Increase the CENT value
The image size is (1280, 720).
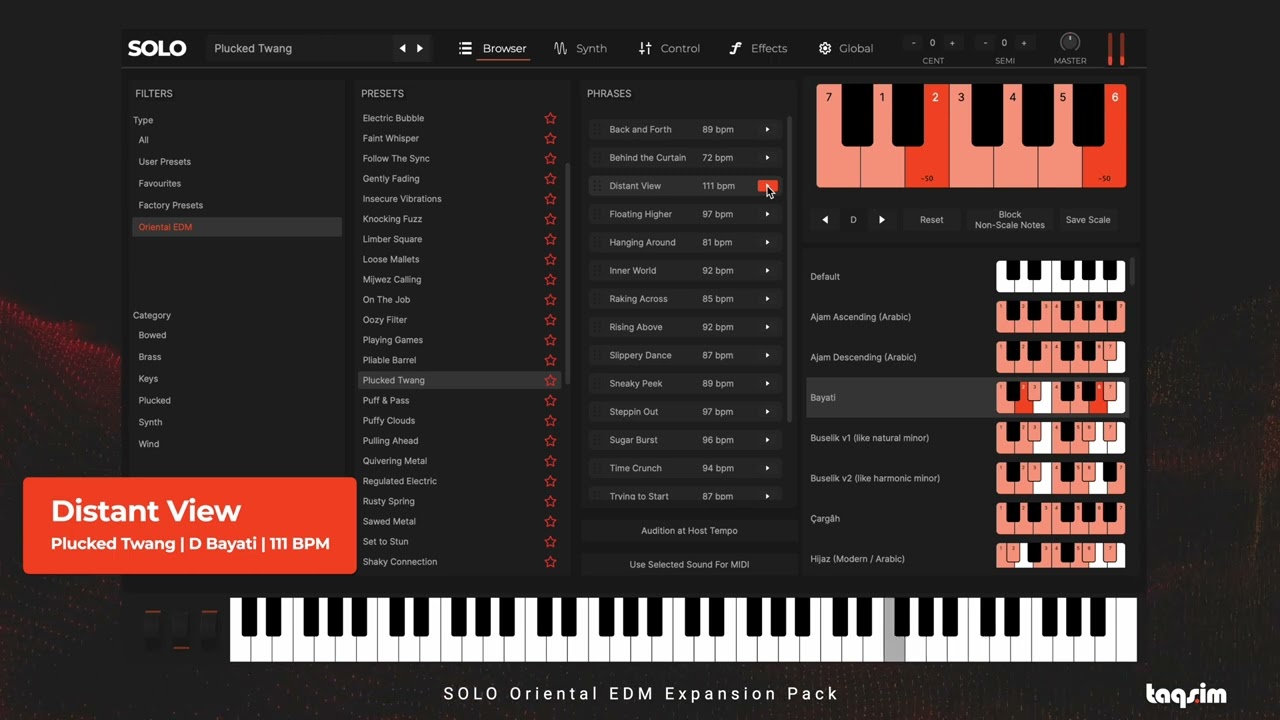pos(951,43)
